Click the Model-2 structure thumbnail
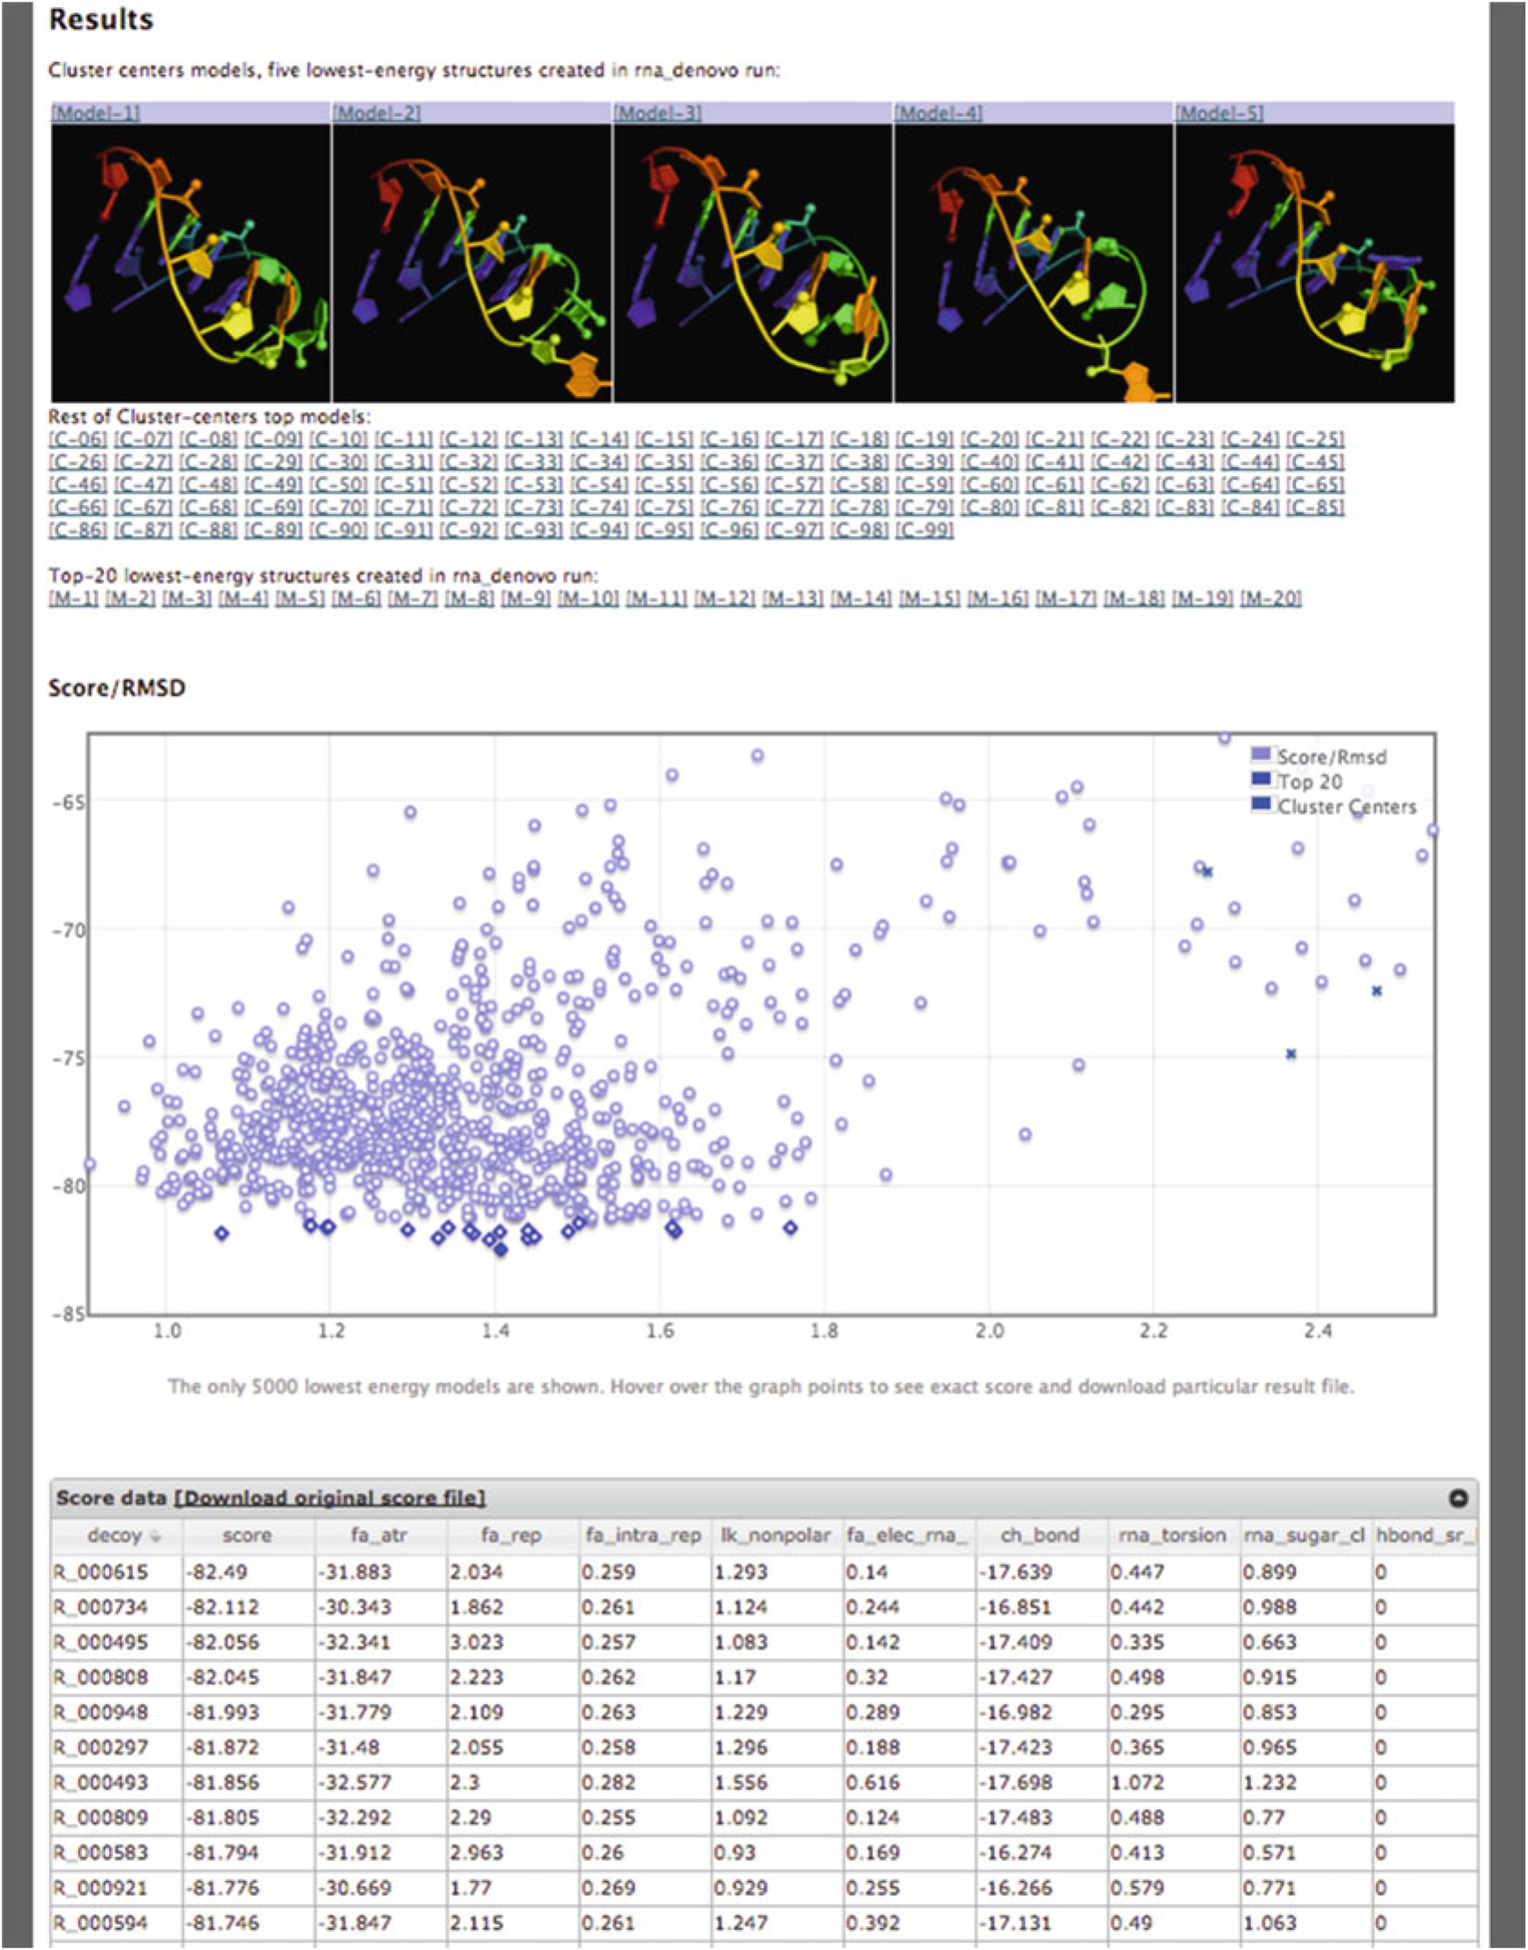 (472, 263)
